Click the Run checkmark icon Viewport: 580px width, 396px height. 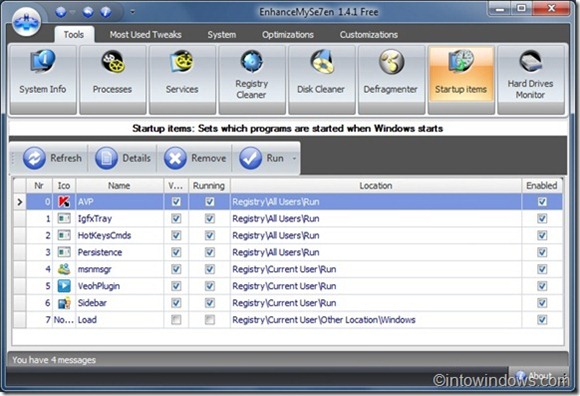tap(250, 158)
